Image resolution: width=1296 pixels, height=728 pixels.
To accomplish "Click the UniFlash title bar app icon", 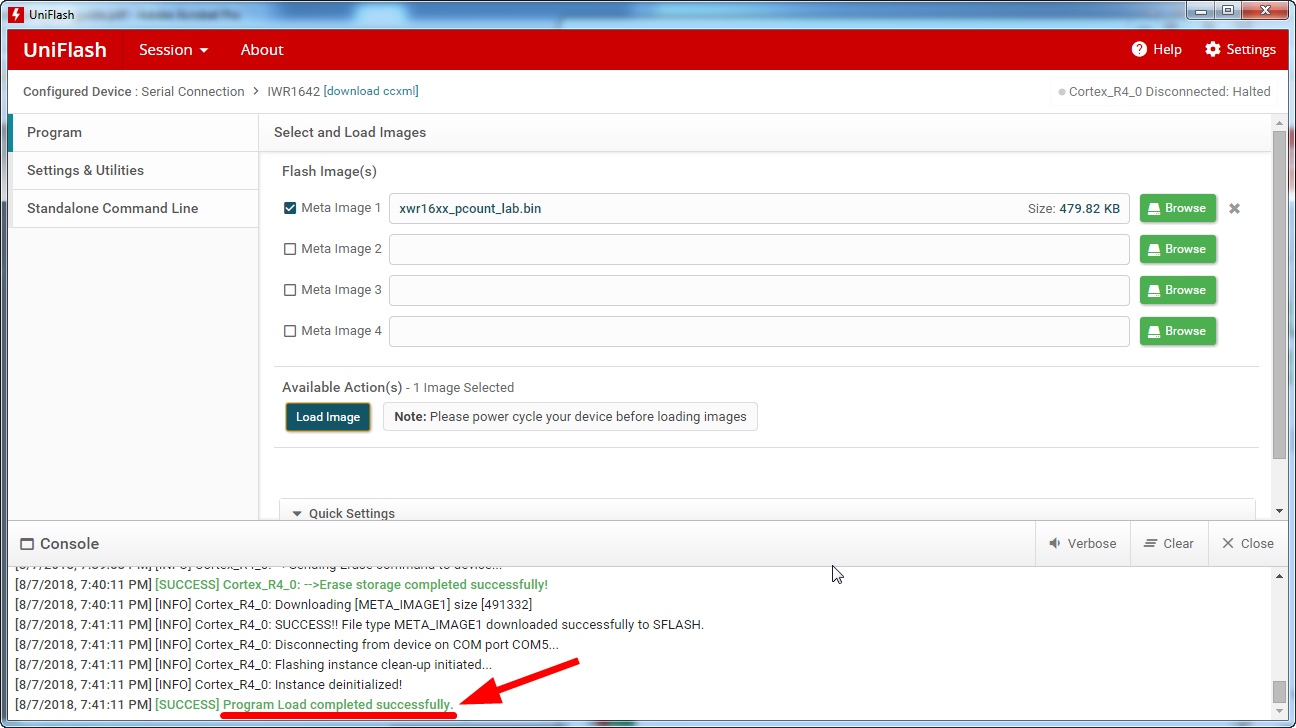I will coord(15,14).
